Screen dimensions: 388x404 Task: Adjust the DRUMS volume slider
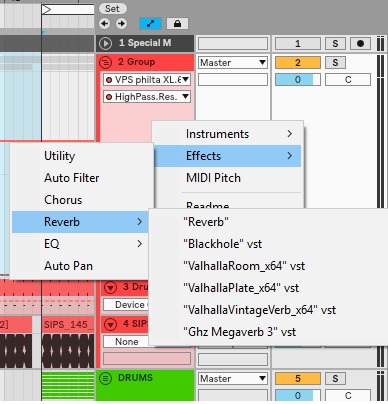click(298, 396)
